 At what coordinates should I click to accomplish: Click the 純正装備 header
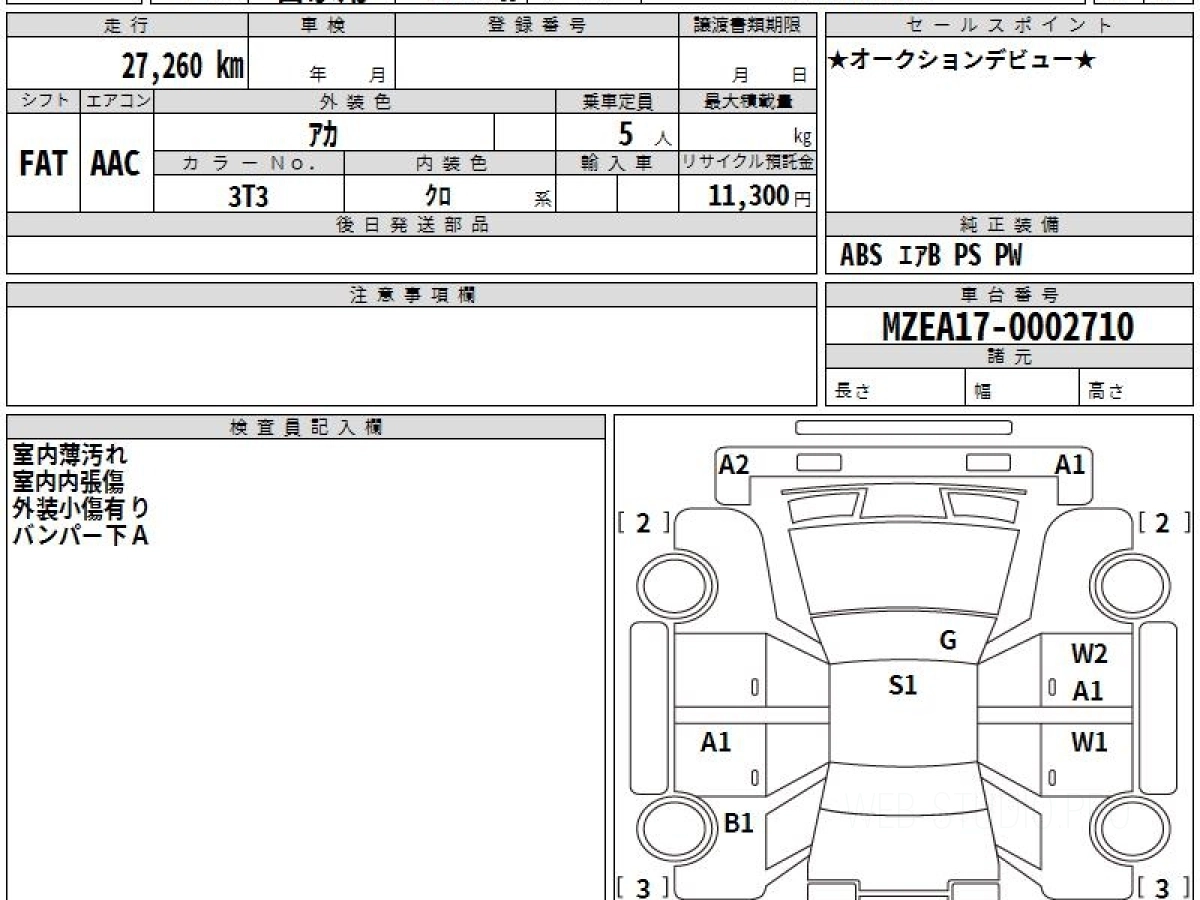coord(1009,225)
